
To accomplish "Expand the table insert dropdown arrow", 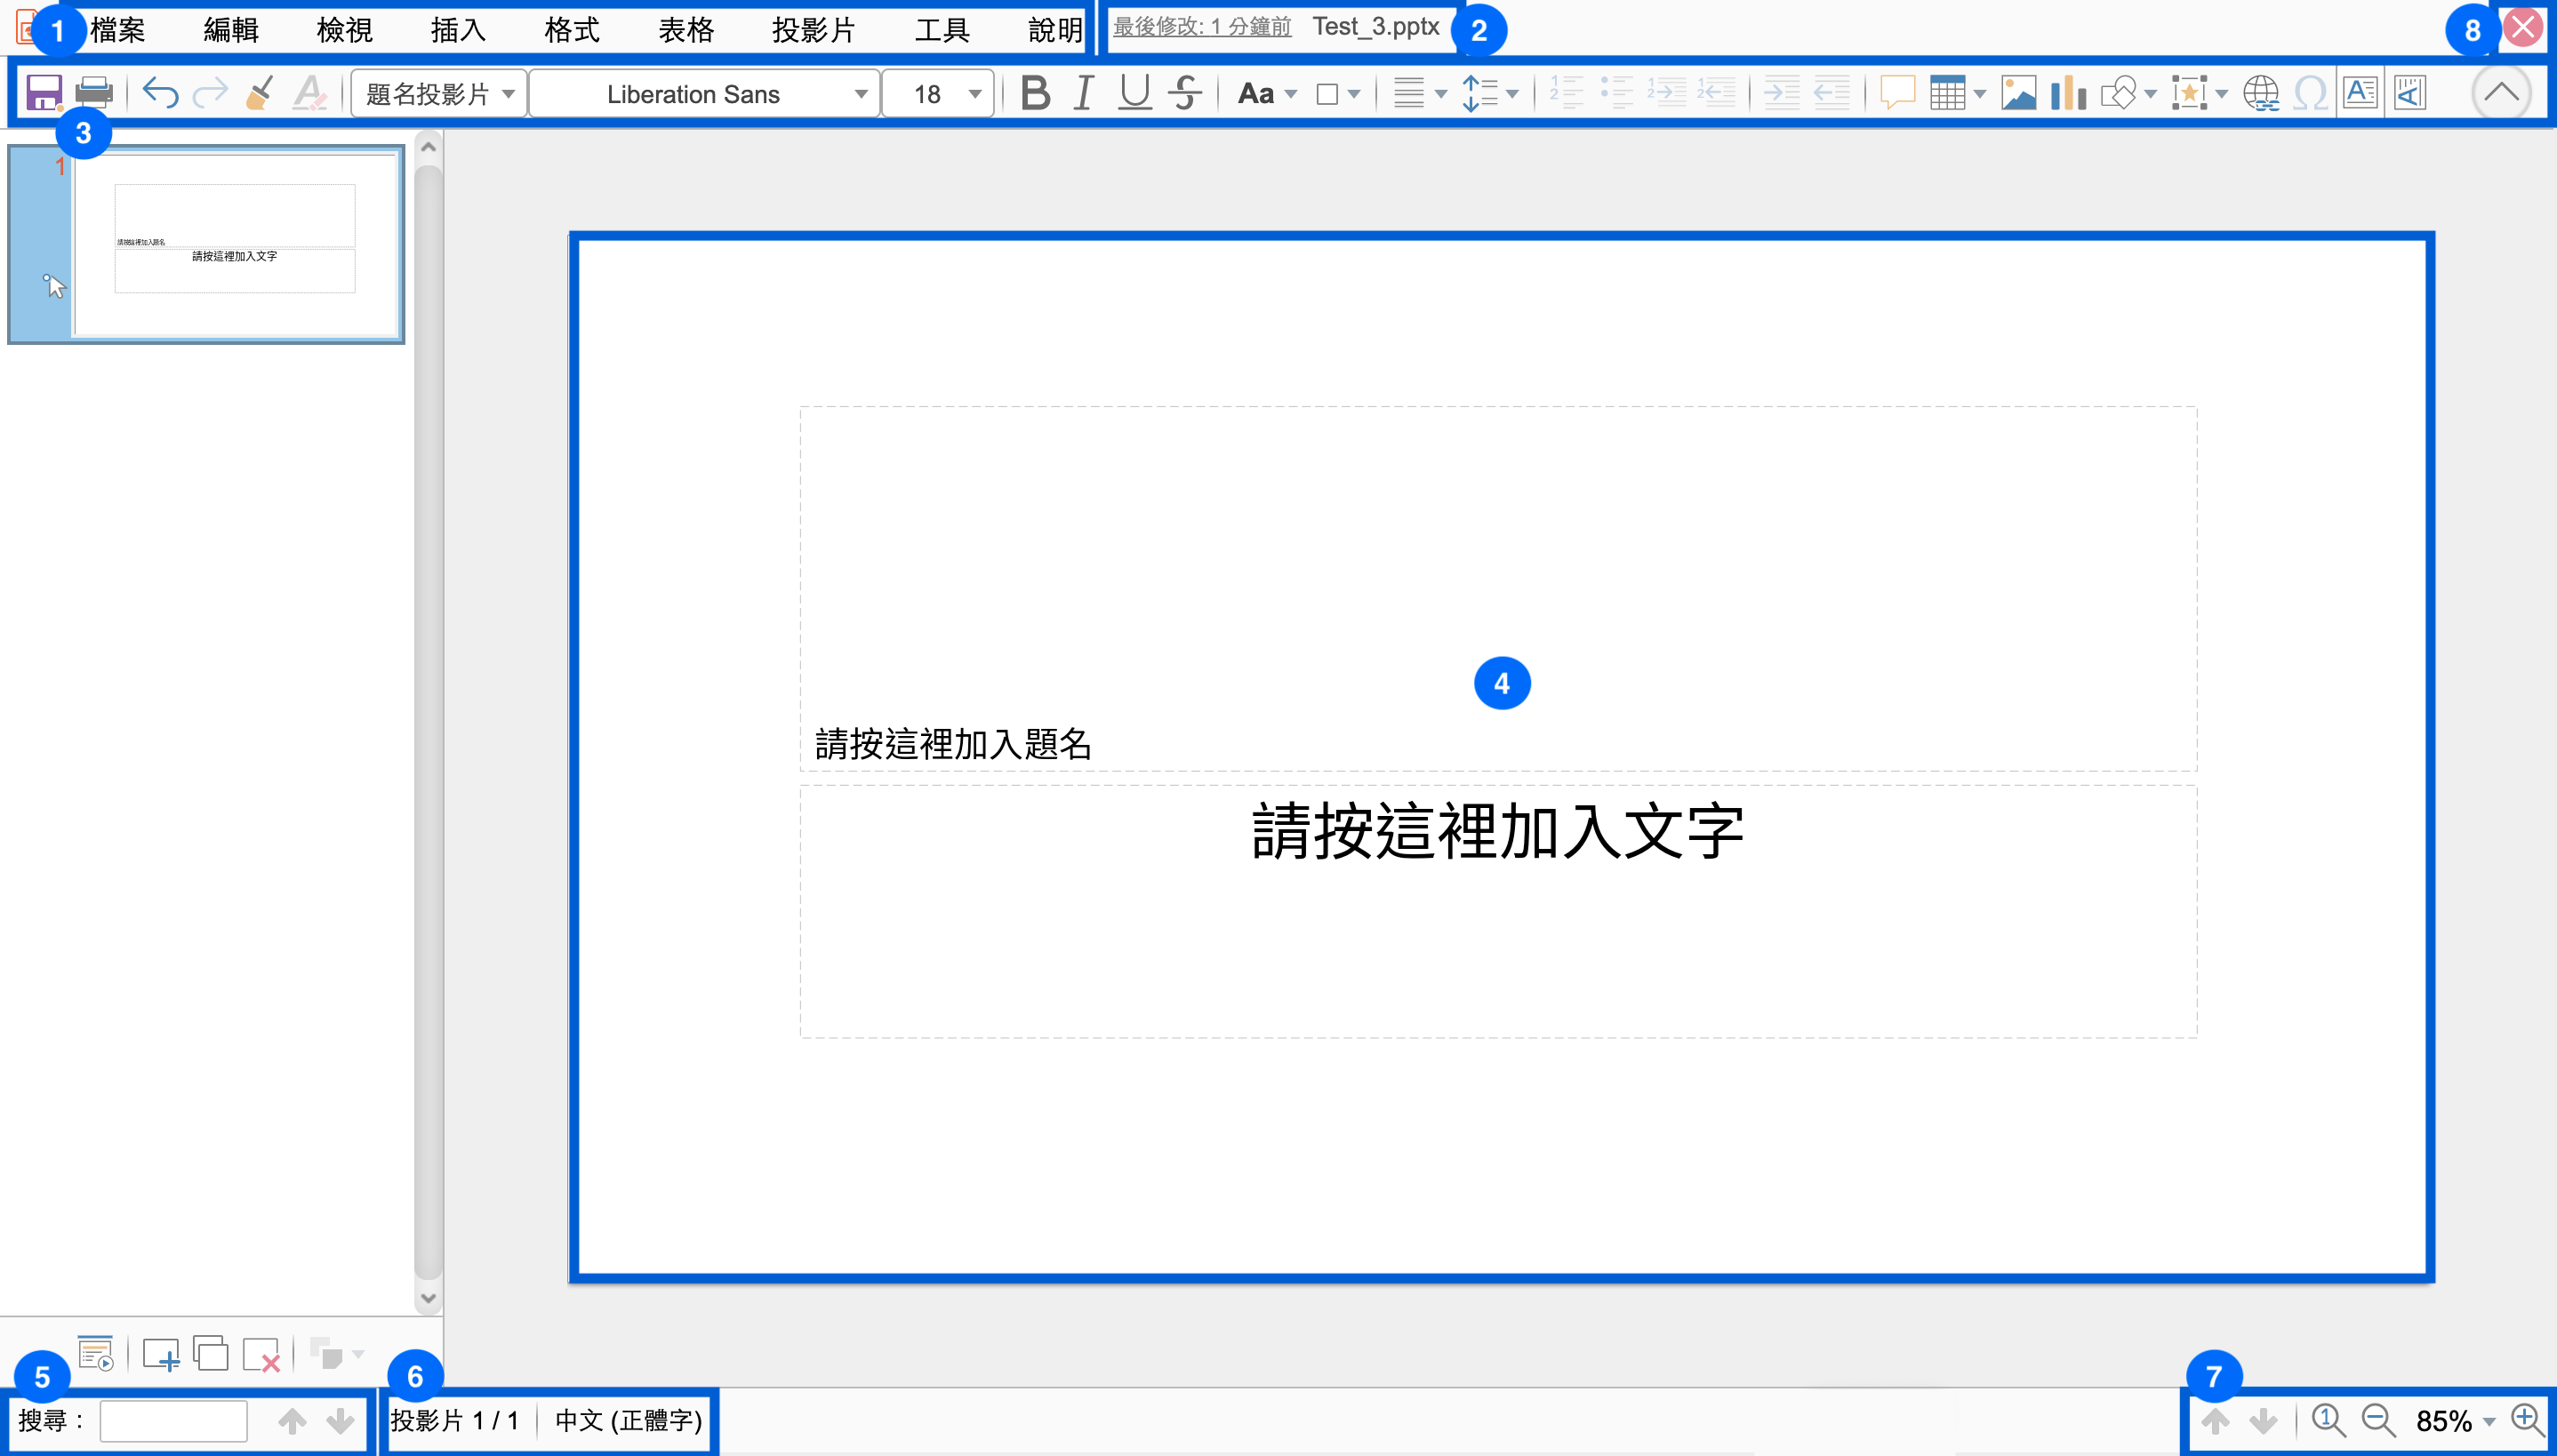I will click(1980, 94).
